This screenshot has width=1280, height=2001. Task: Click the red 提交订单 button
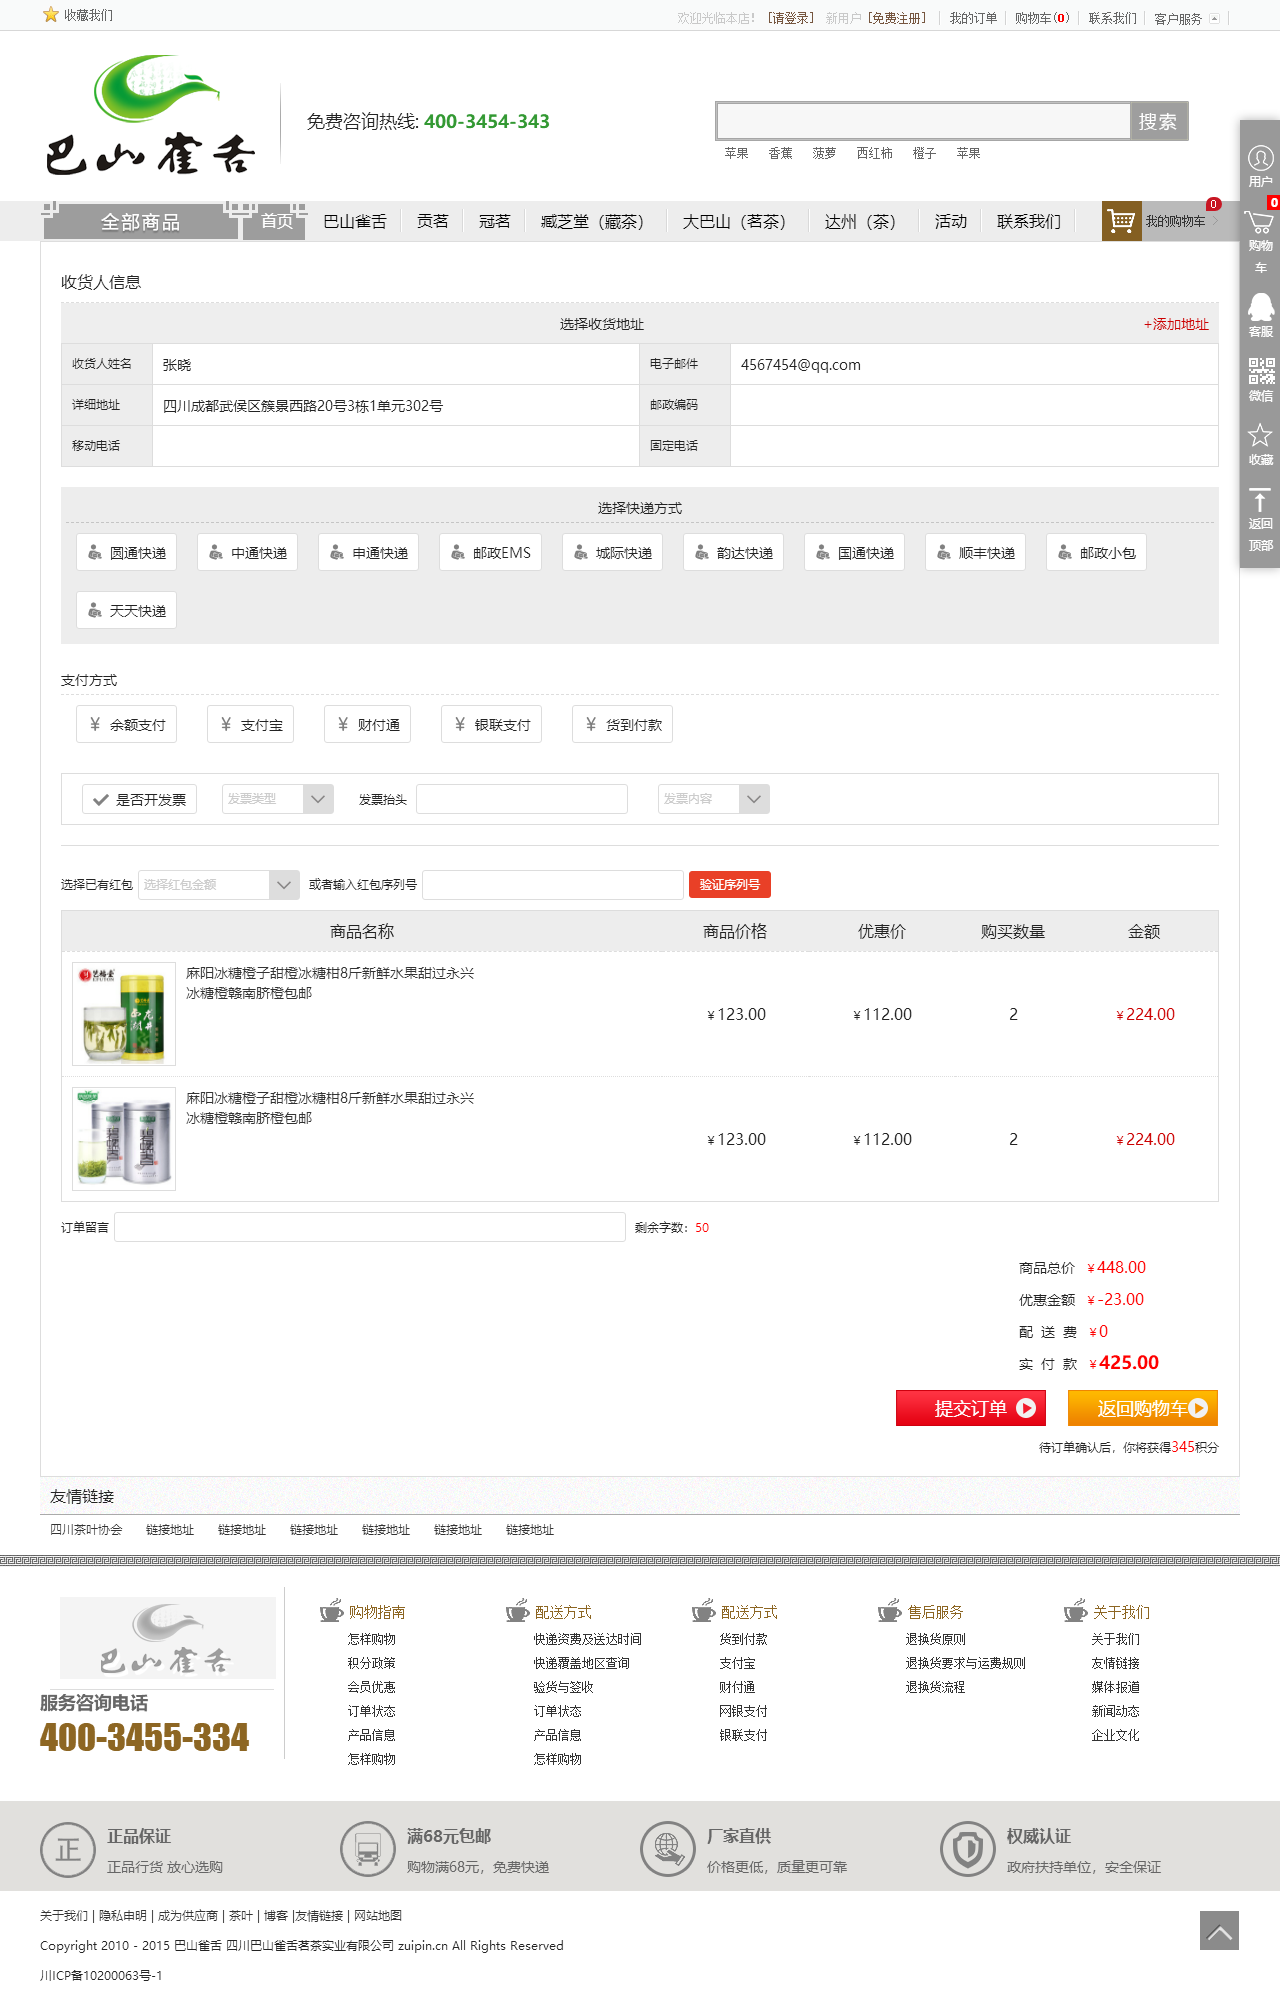coord(970,1408)
